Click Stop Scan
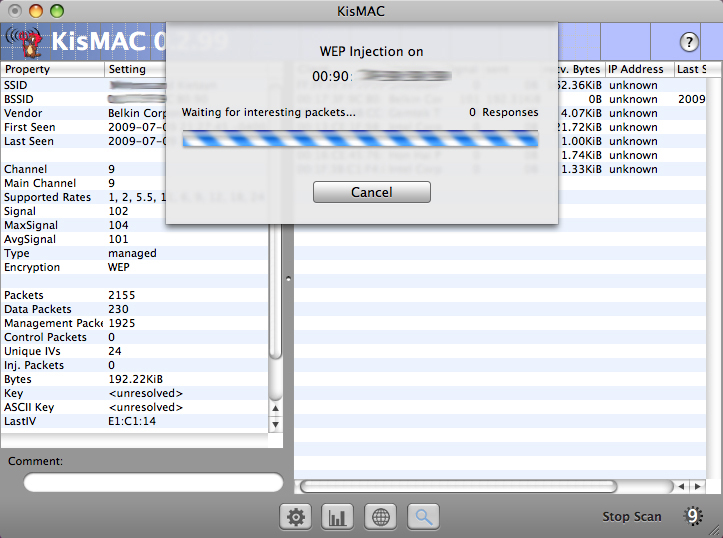 click(632, 516)
